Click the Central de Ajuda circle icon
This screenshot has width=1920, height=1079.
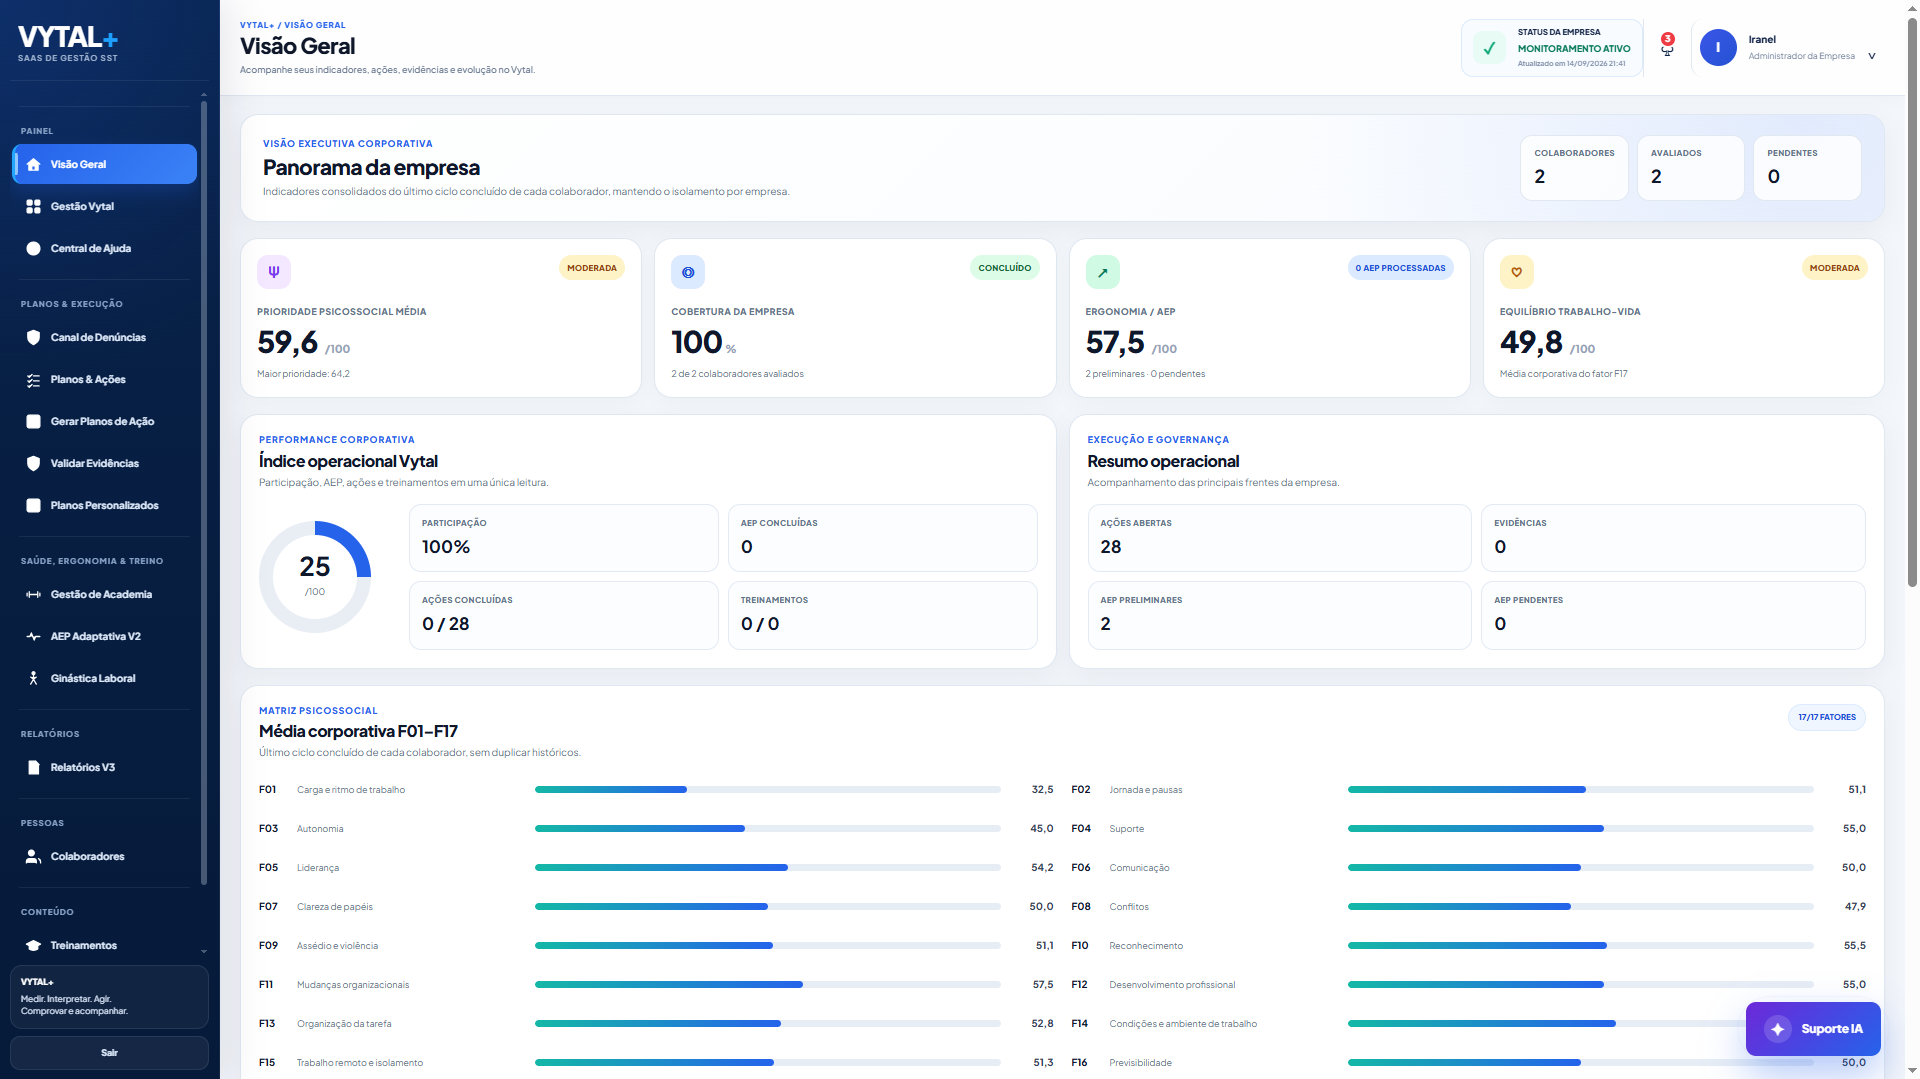(x=33, y=249)
